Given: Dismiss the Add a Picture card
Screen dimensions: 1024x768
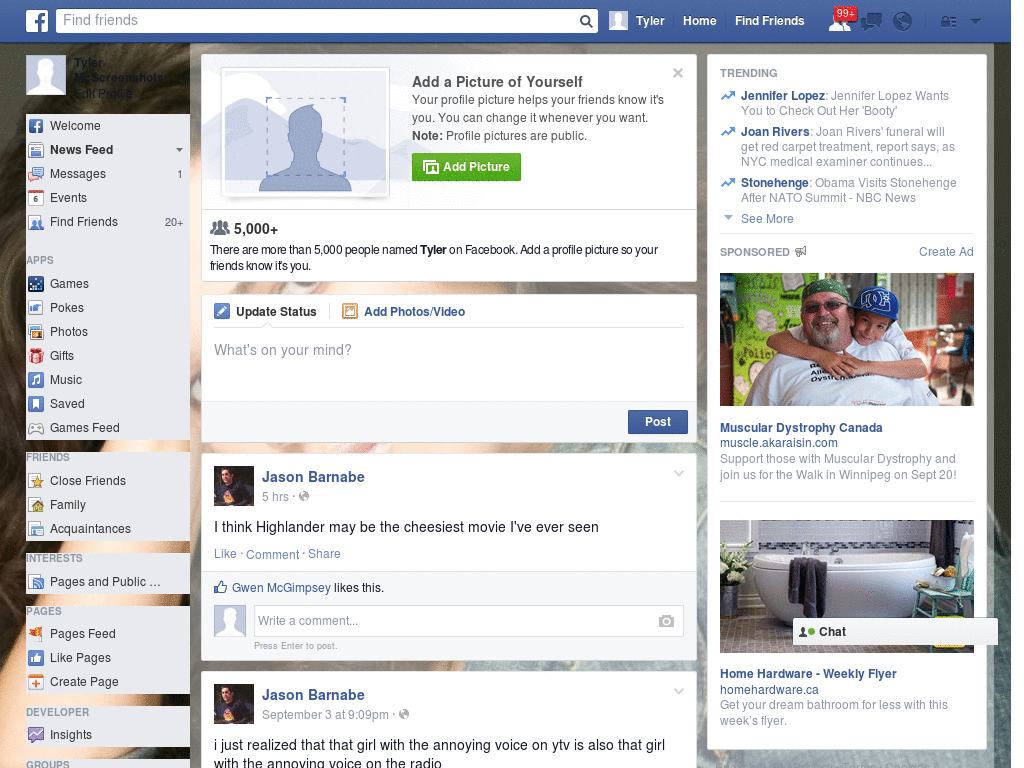Looking at the screenshot, I should tap(678, 73).
